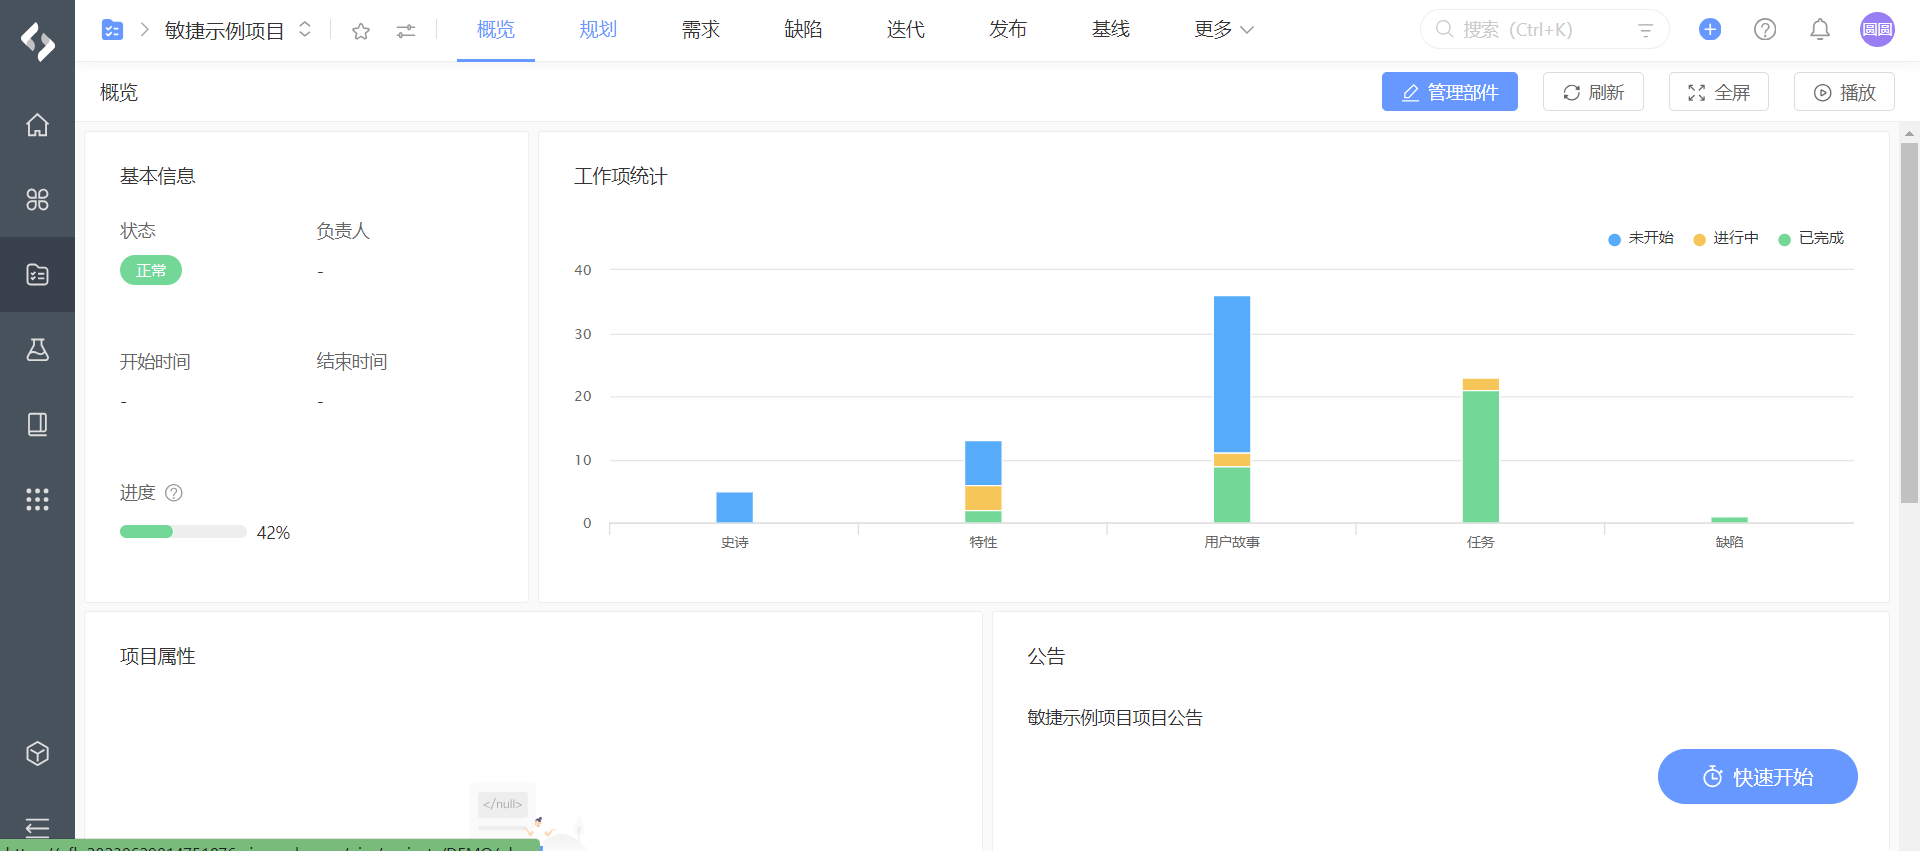
Task: Open the notifications bell
Action: point(1820,29)
